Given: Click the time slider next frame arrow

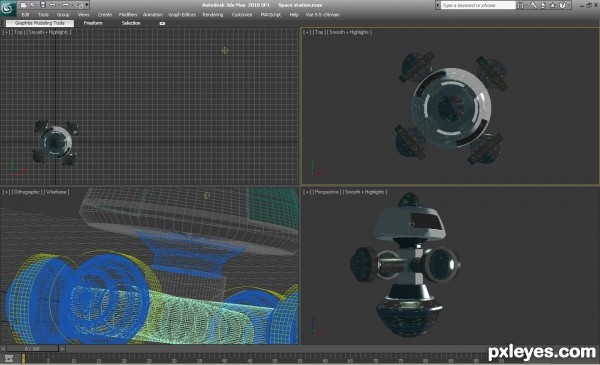Looking at the screenshot, I should click(x=62, y=349).
